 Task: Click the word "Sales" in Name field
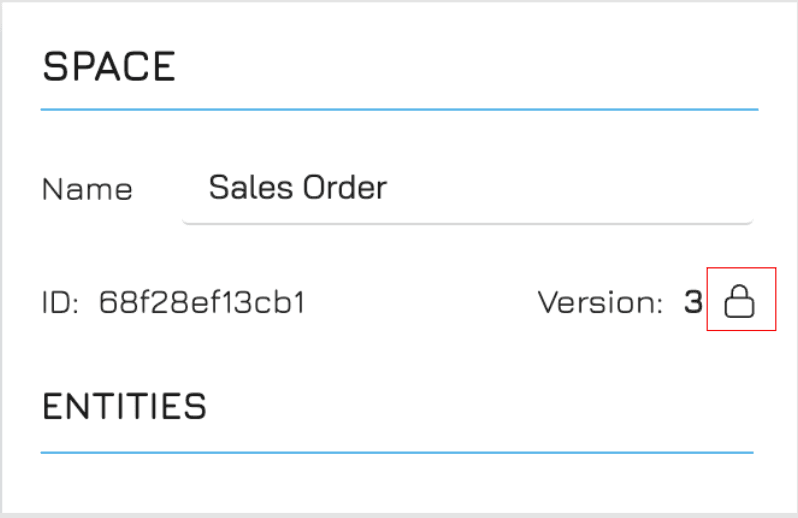[x=251, y=187]
